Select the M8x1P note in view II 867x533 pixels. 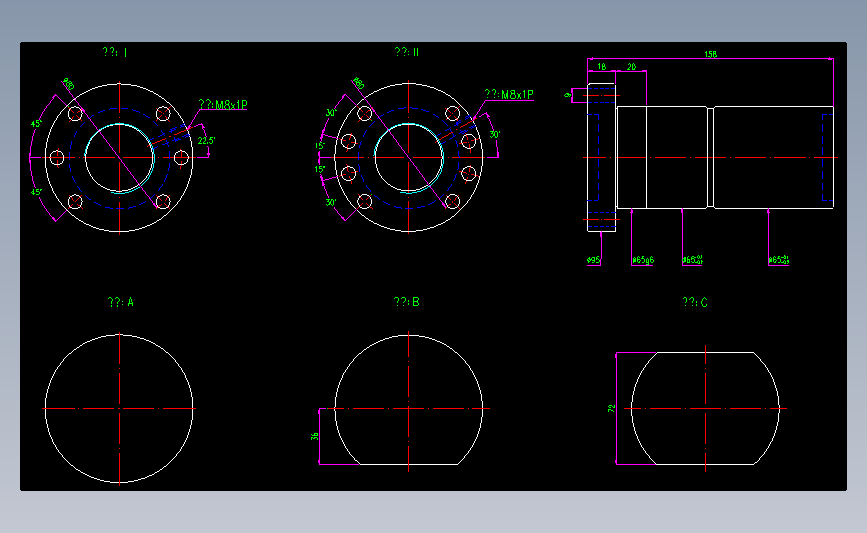coord(509,95)
